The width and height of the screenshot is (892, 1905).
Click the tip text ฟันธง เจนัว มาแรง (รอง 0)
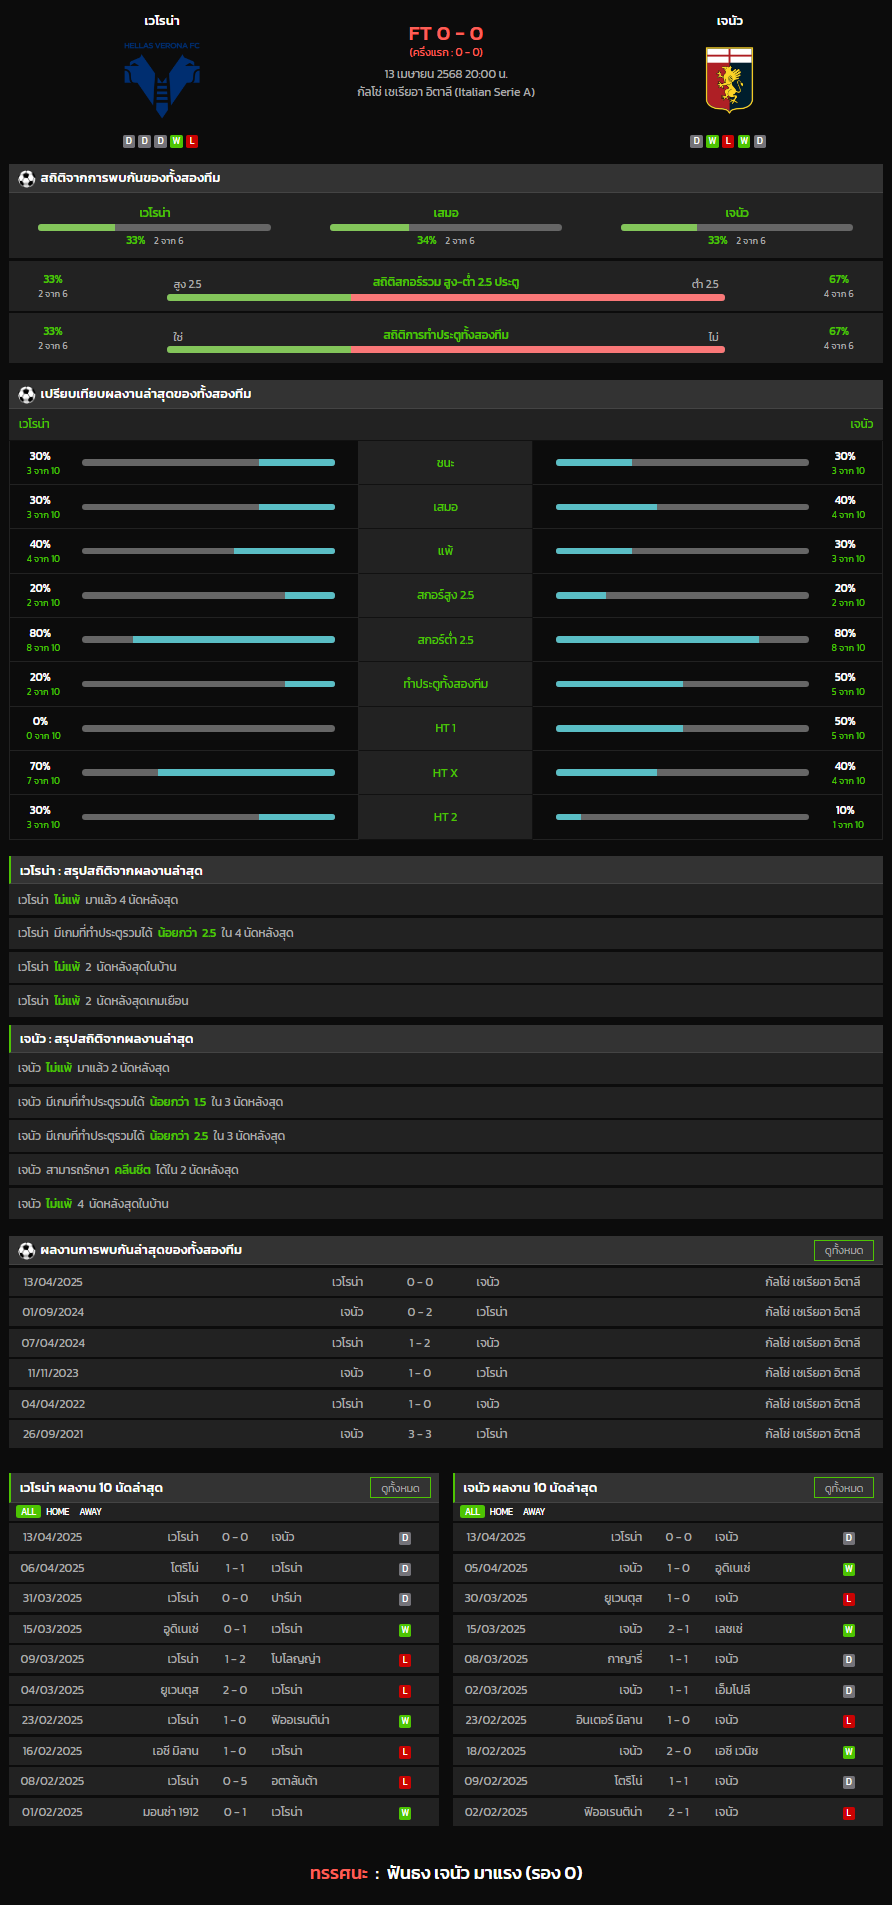tap(485, 1873)
